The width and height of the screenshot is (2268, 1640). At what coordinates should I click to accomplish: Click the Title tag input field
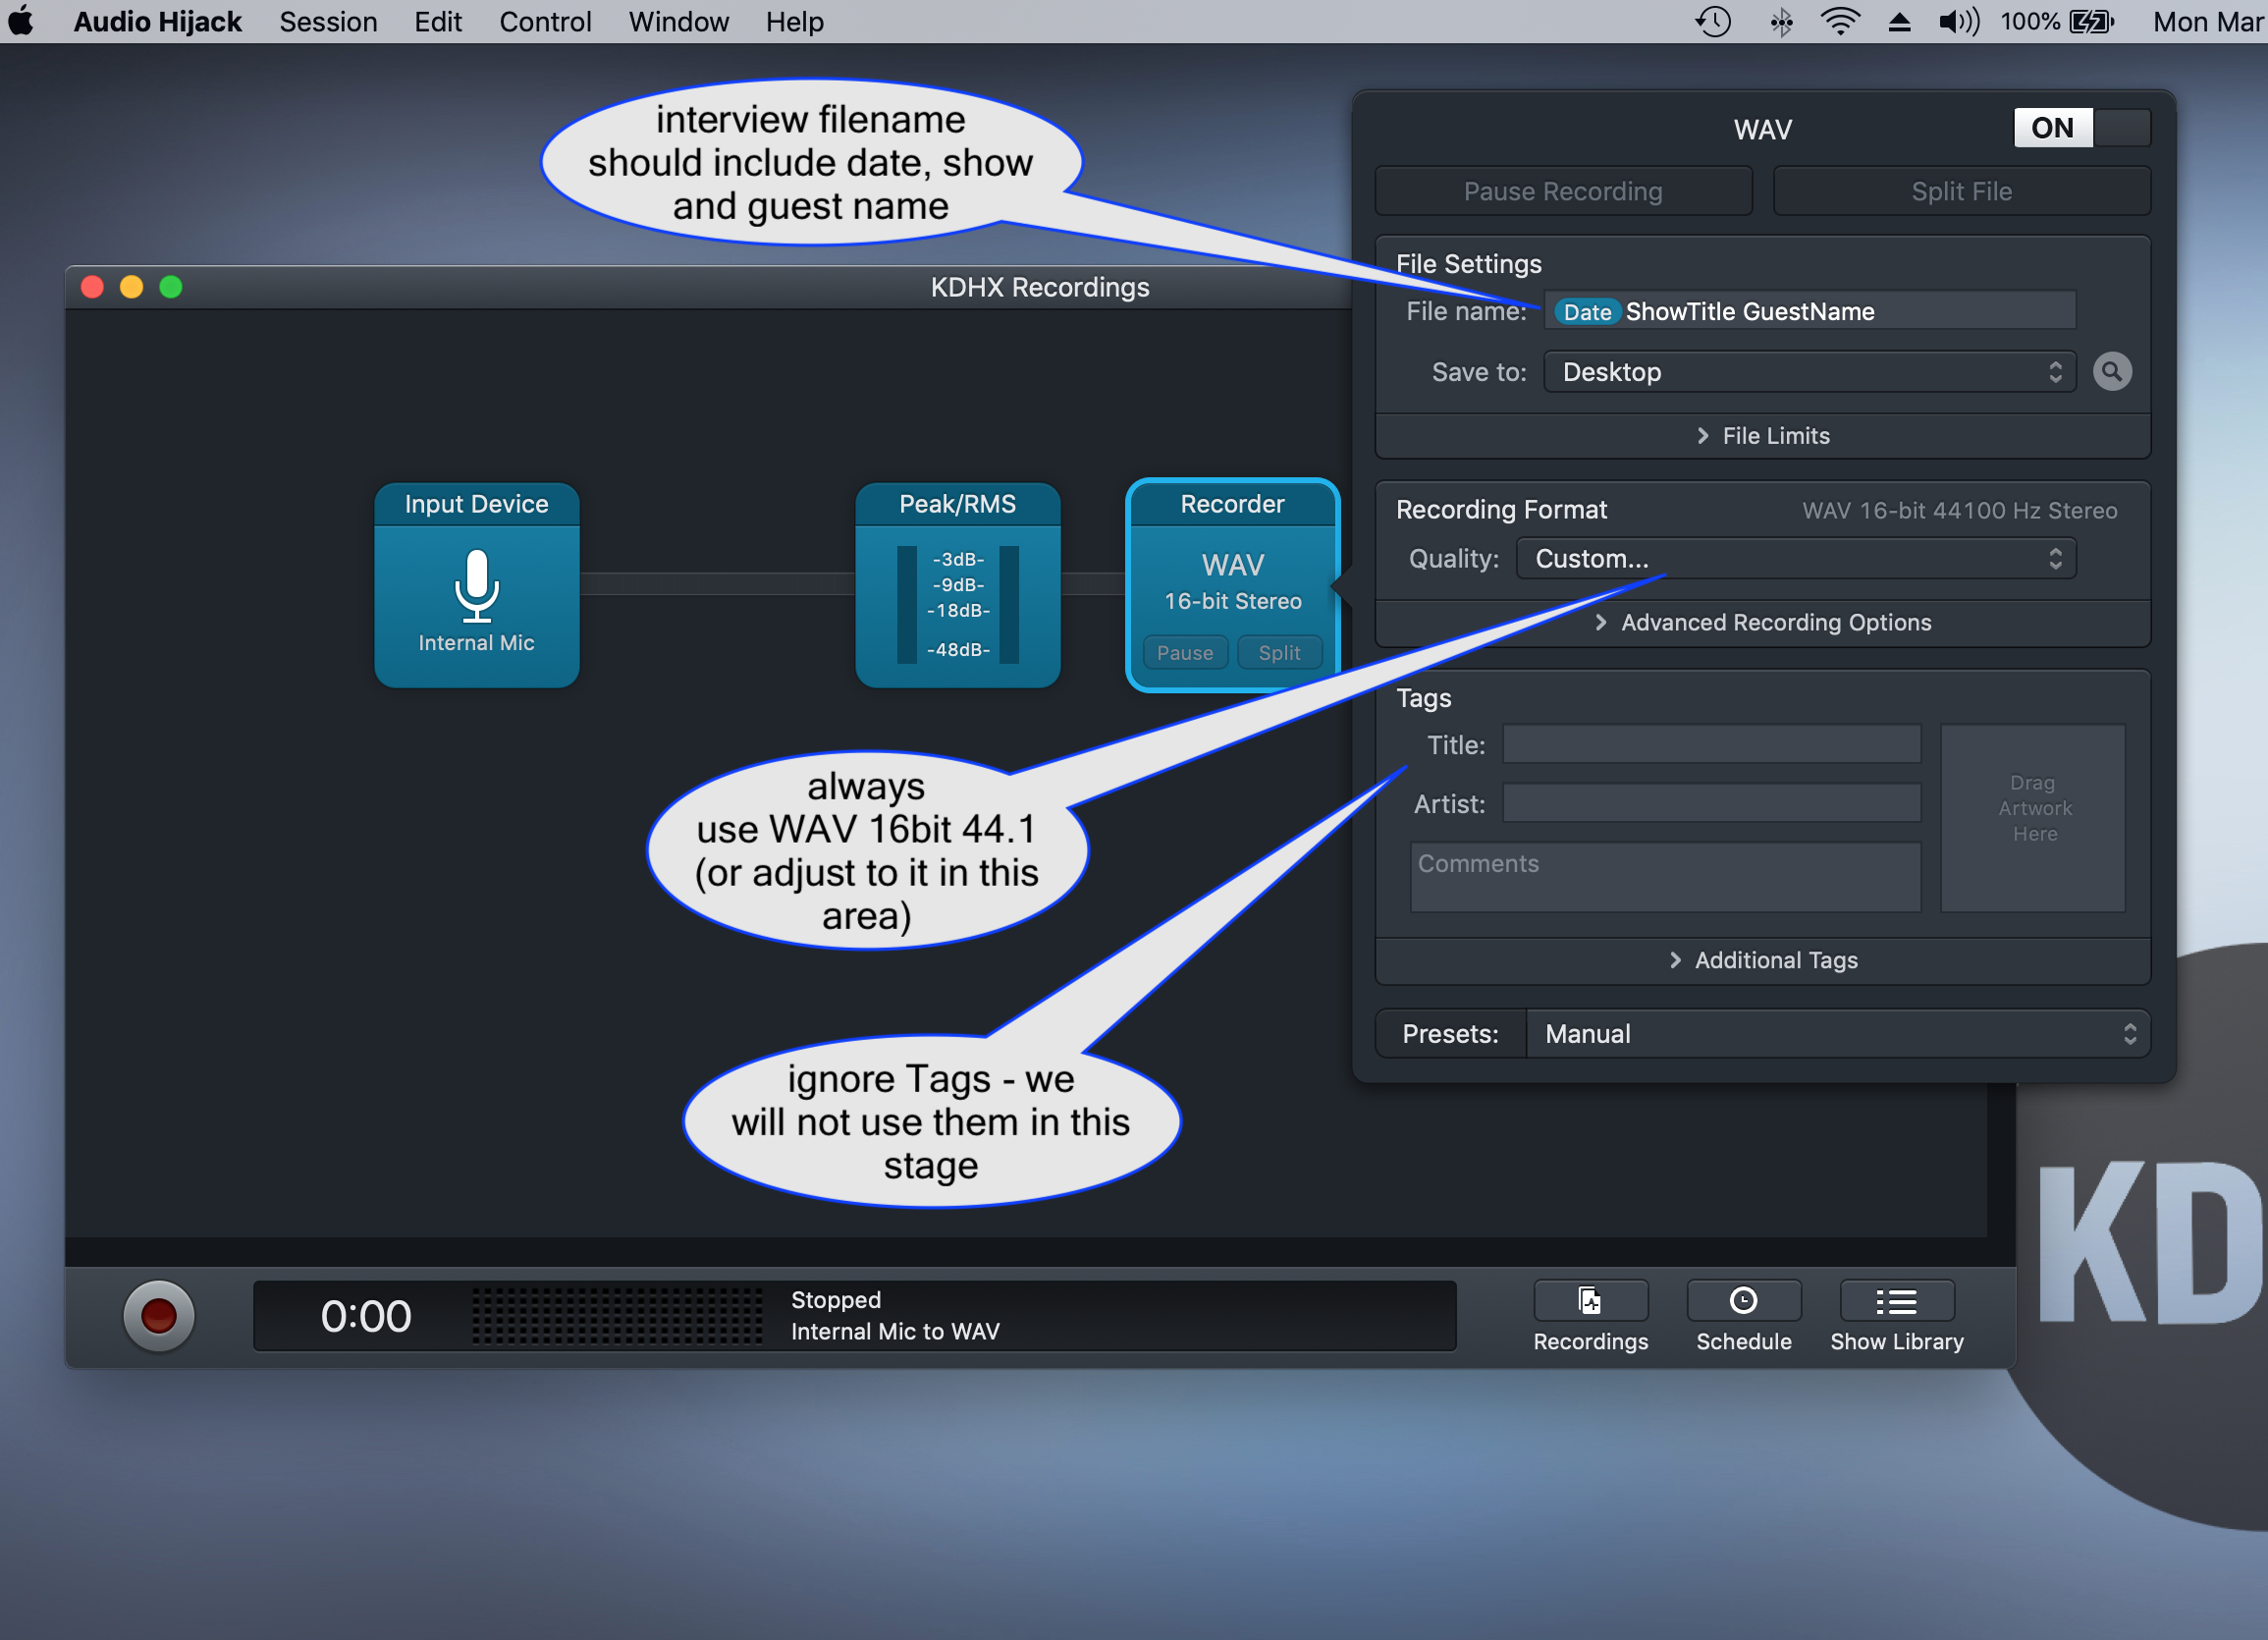click(1711, 745)
